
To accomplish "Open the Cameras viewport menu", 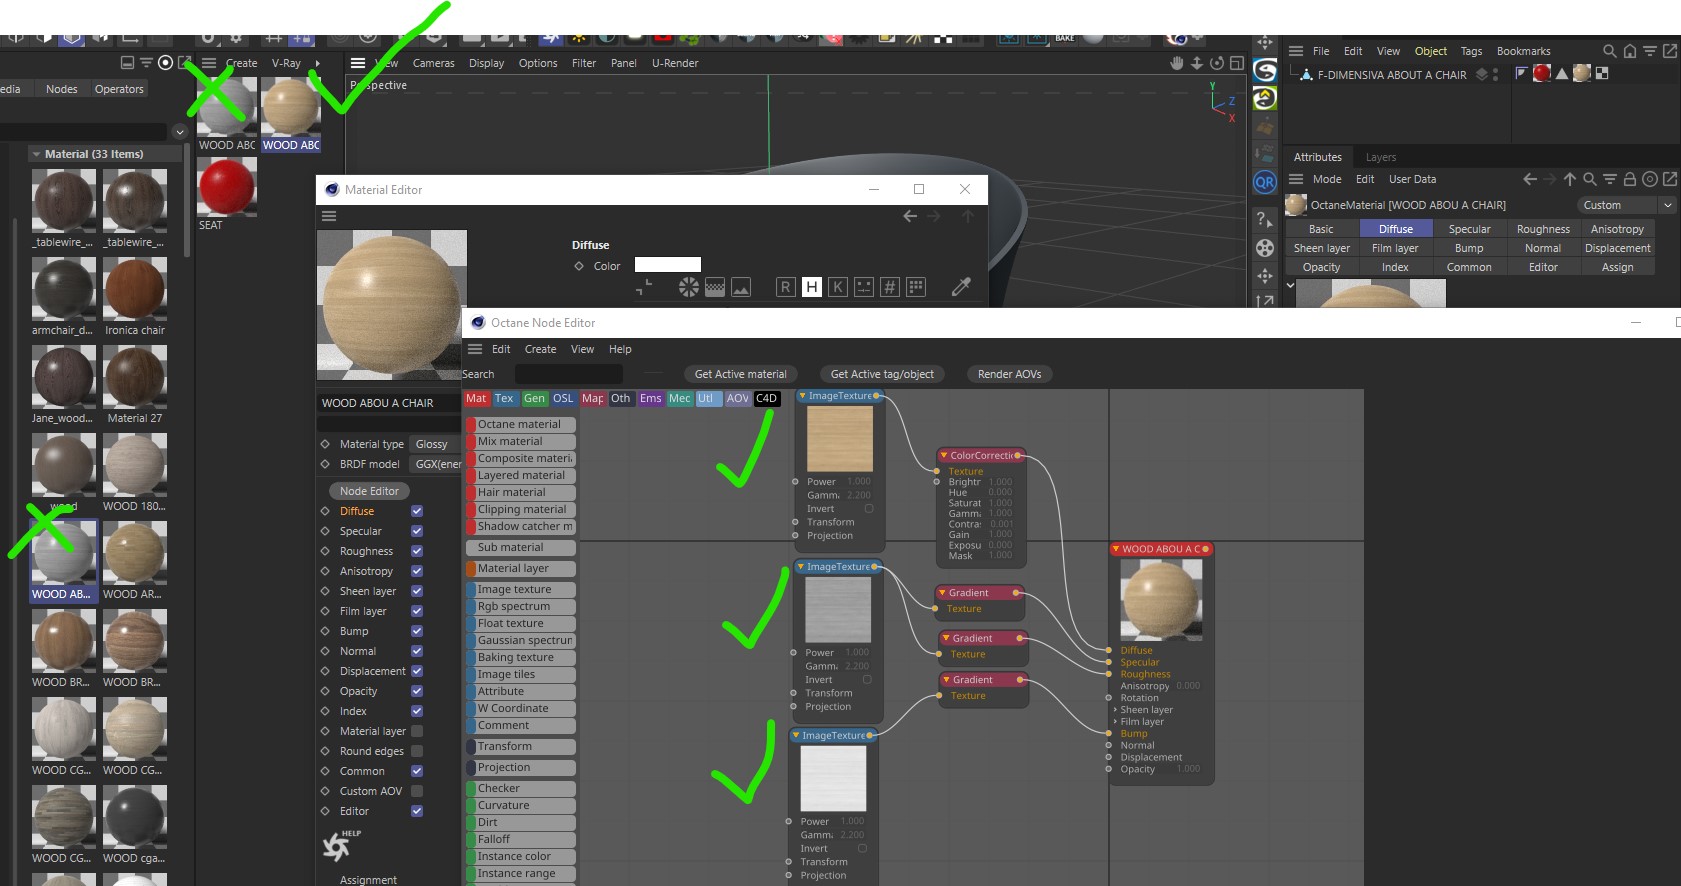I will [x=433, y=63].
